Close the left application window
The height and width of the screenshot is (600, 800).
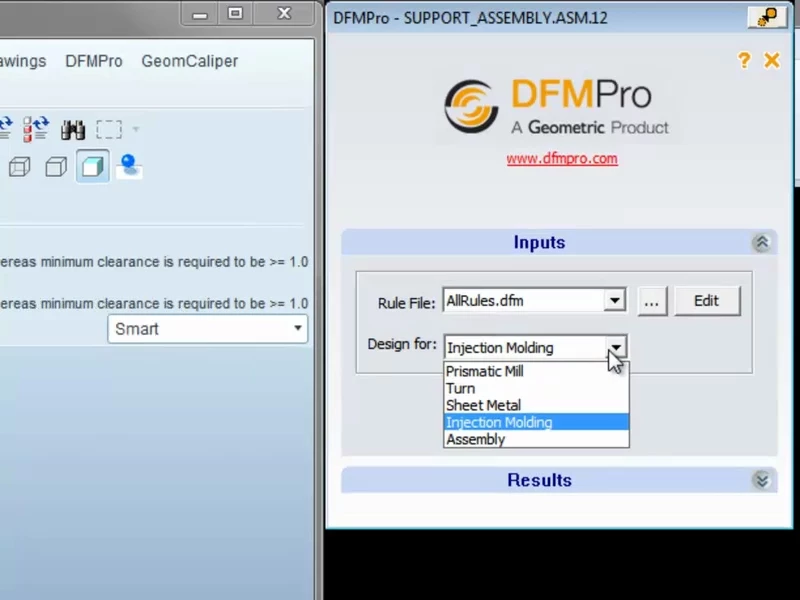pos(284,14)
